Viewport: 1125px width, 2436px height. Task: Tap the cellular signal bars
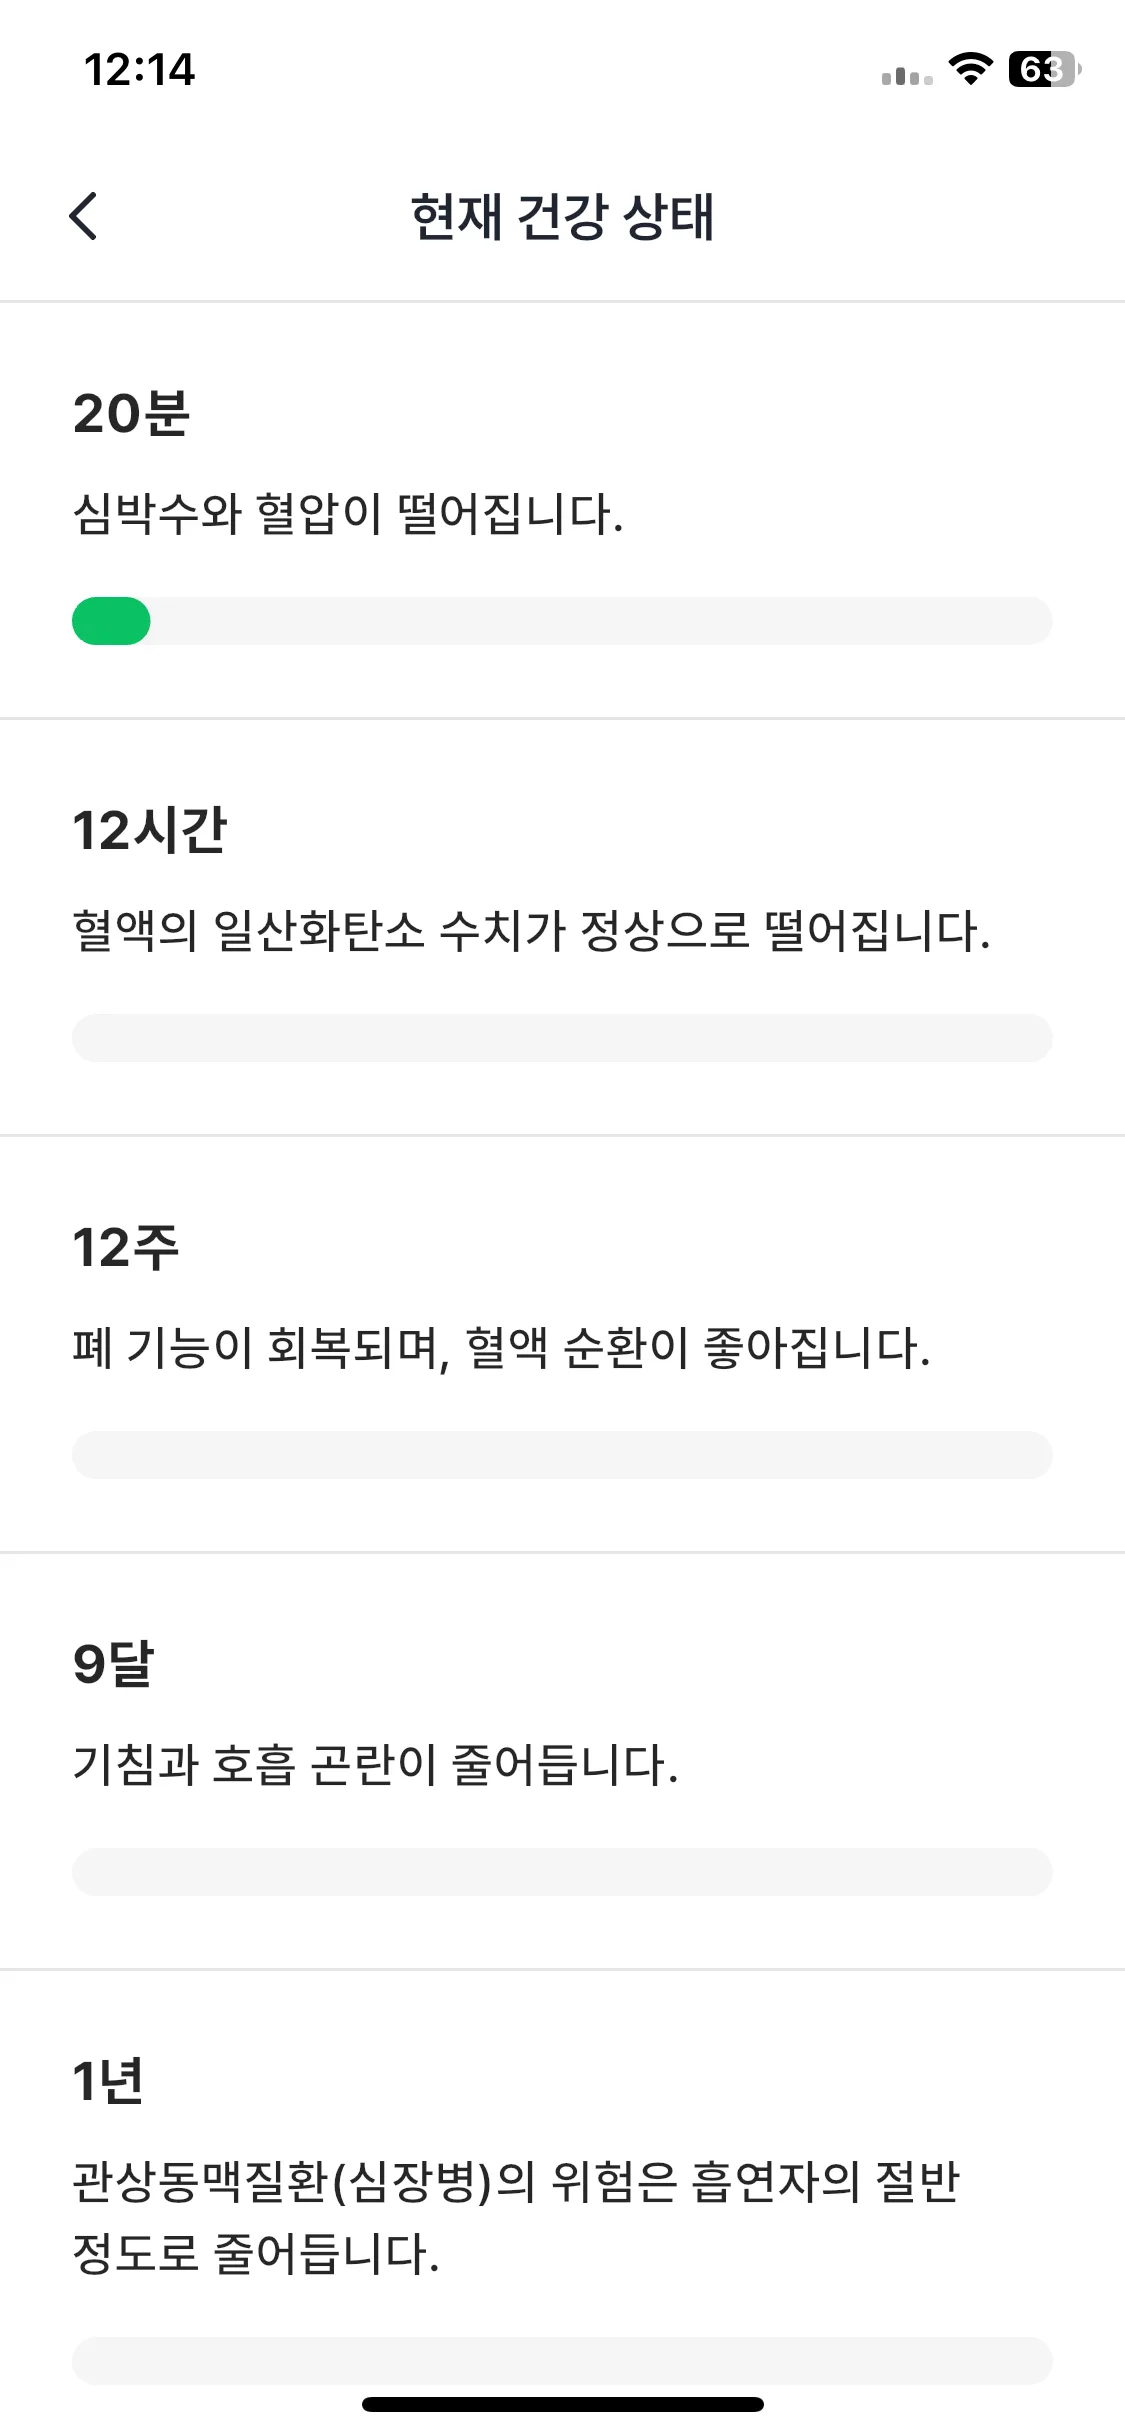[906, 75]
